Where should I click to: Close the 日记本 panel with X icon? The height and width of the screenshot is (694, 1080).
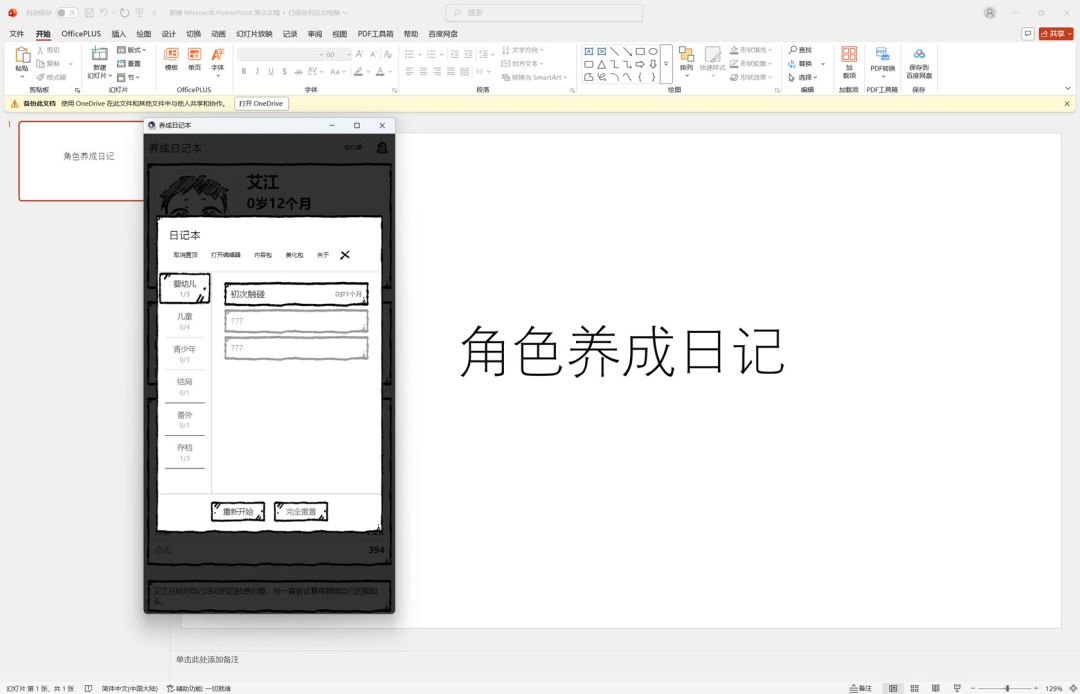coord(345,255)
